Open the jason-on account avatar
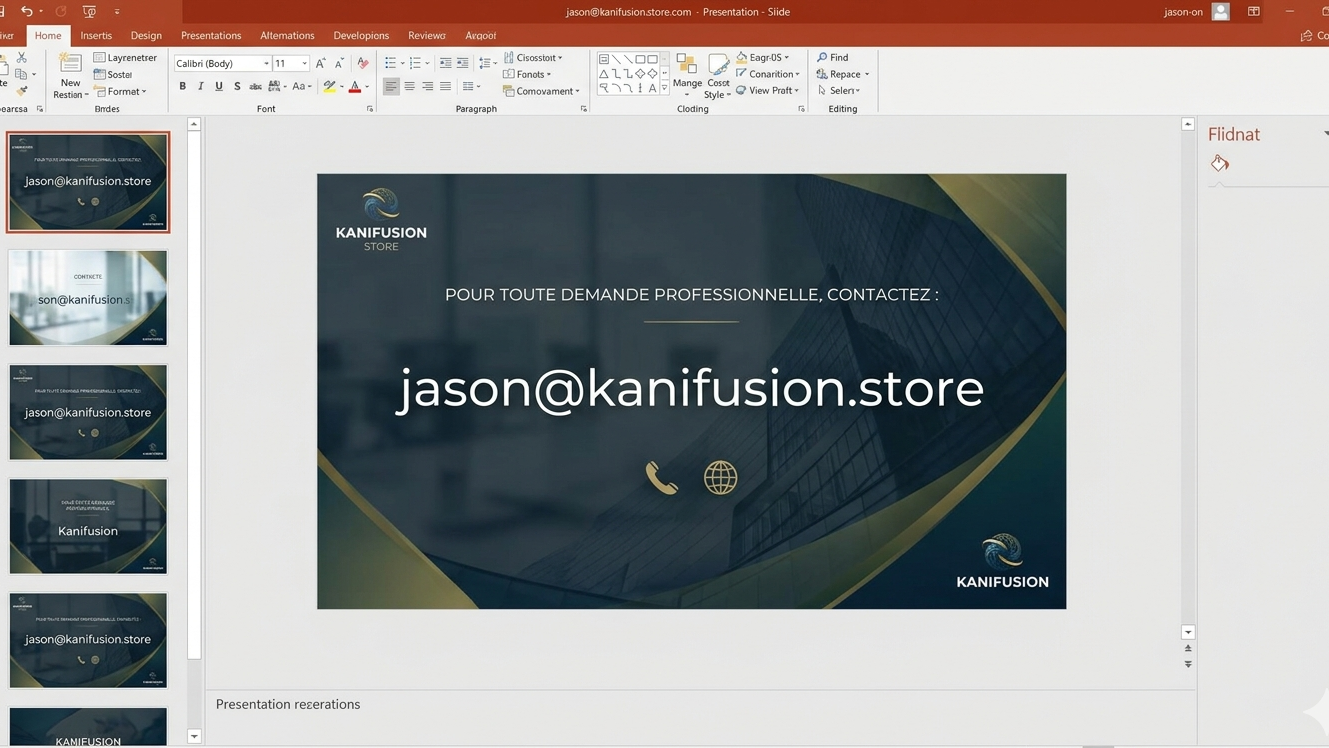 point(1220,12)
